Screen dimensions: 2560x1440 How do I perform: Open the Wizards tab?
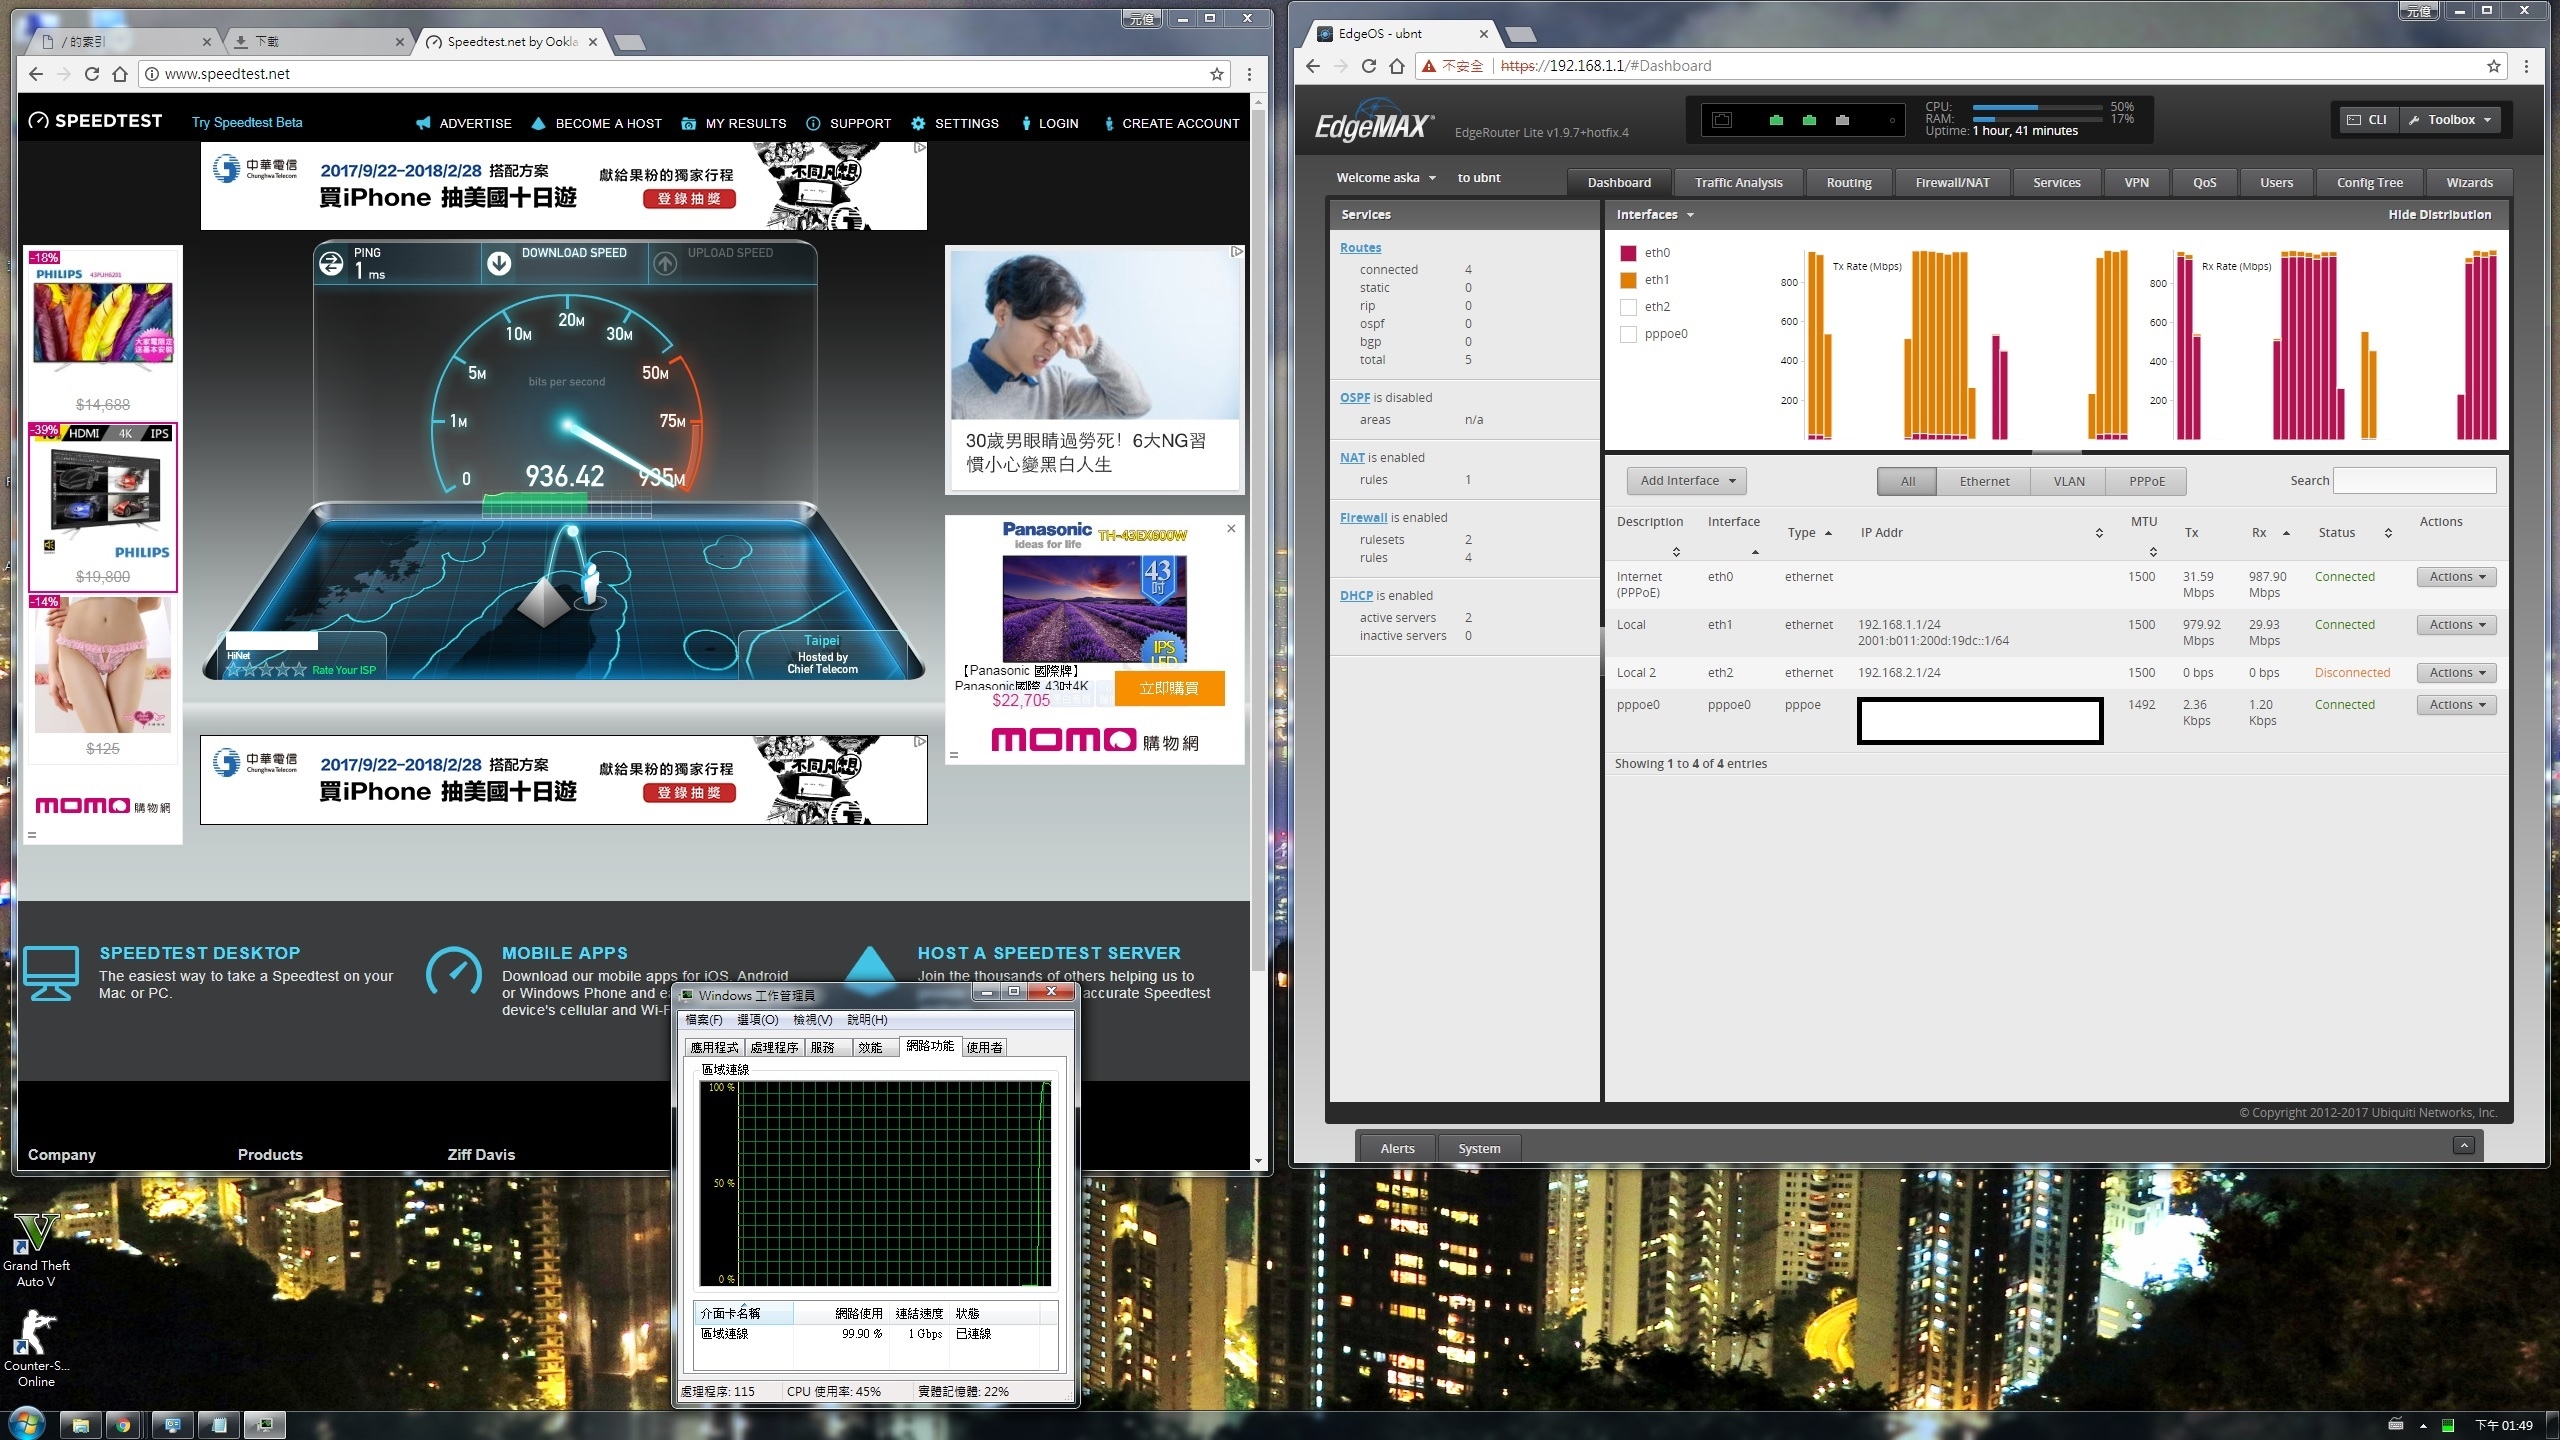pos(2469,182)
